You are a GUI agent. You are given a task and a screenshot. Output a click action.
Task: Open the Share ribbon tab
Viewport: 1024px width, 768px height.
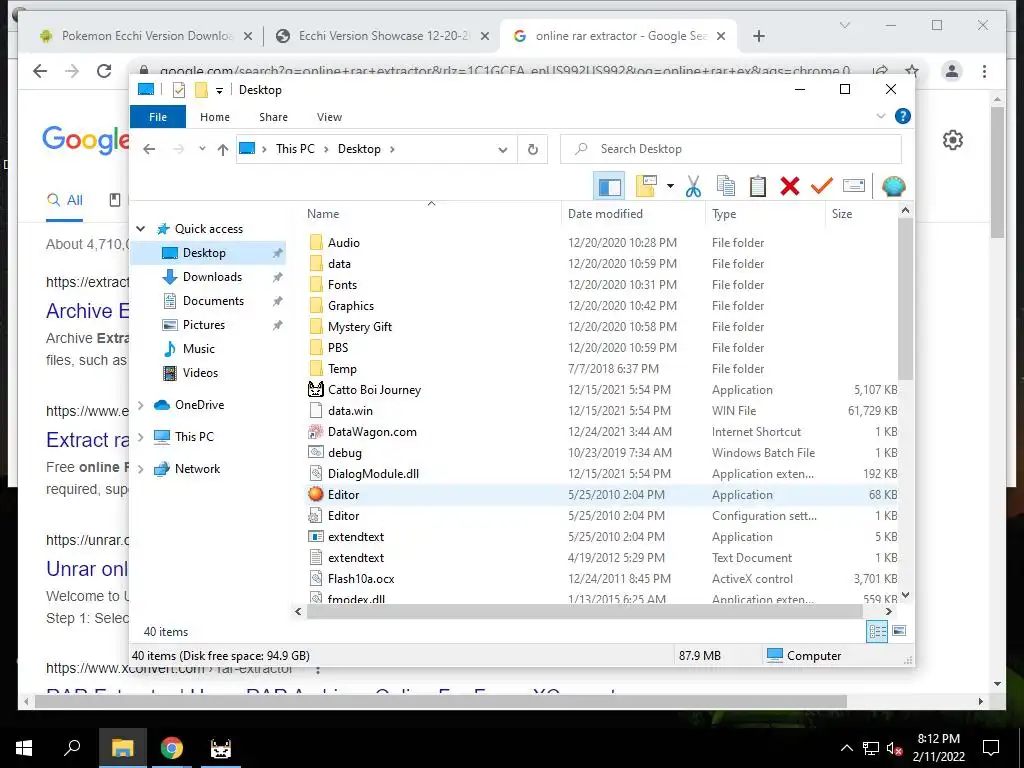(273, 117)
